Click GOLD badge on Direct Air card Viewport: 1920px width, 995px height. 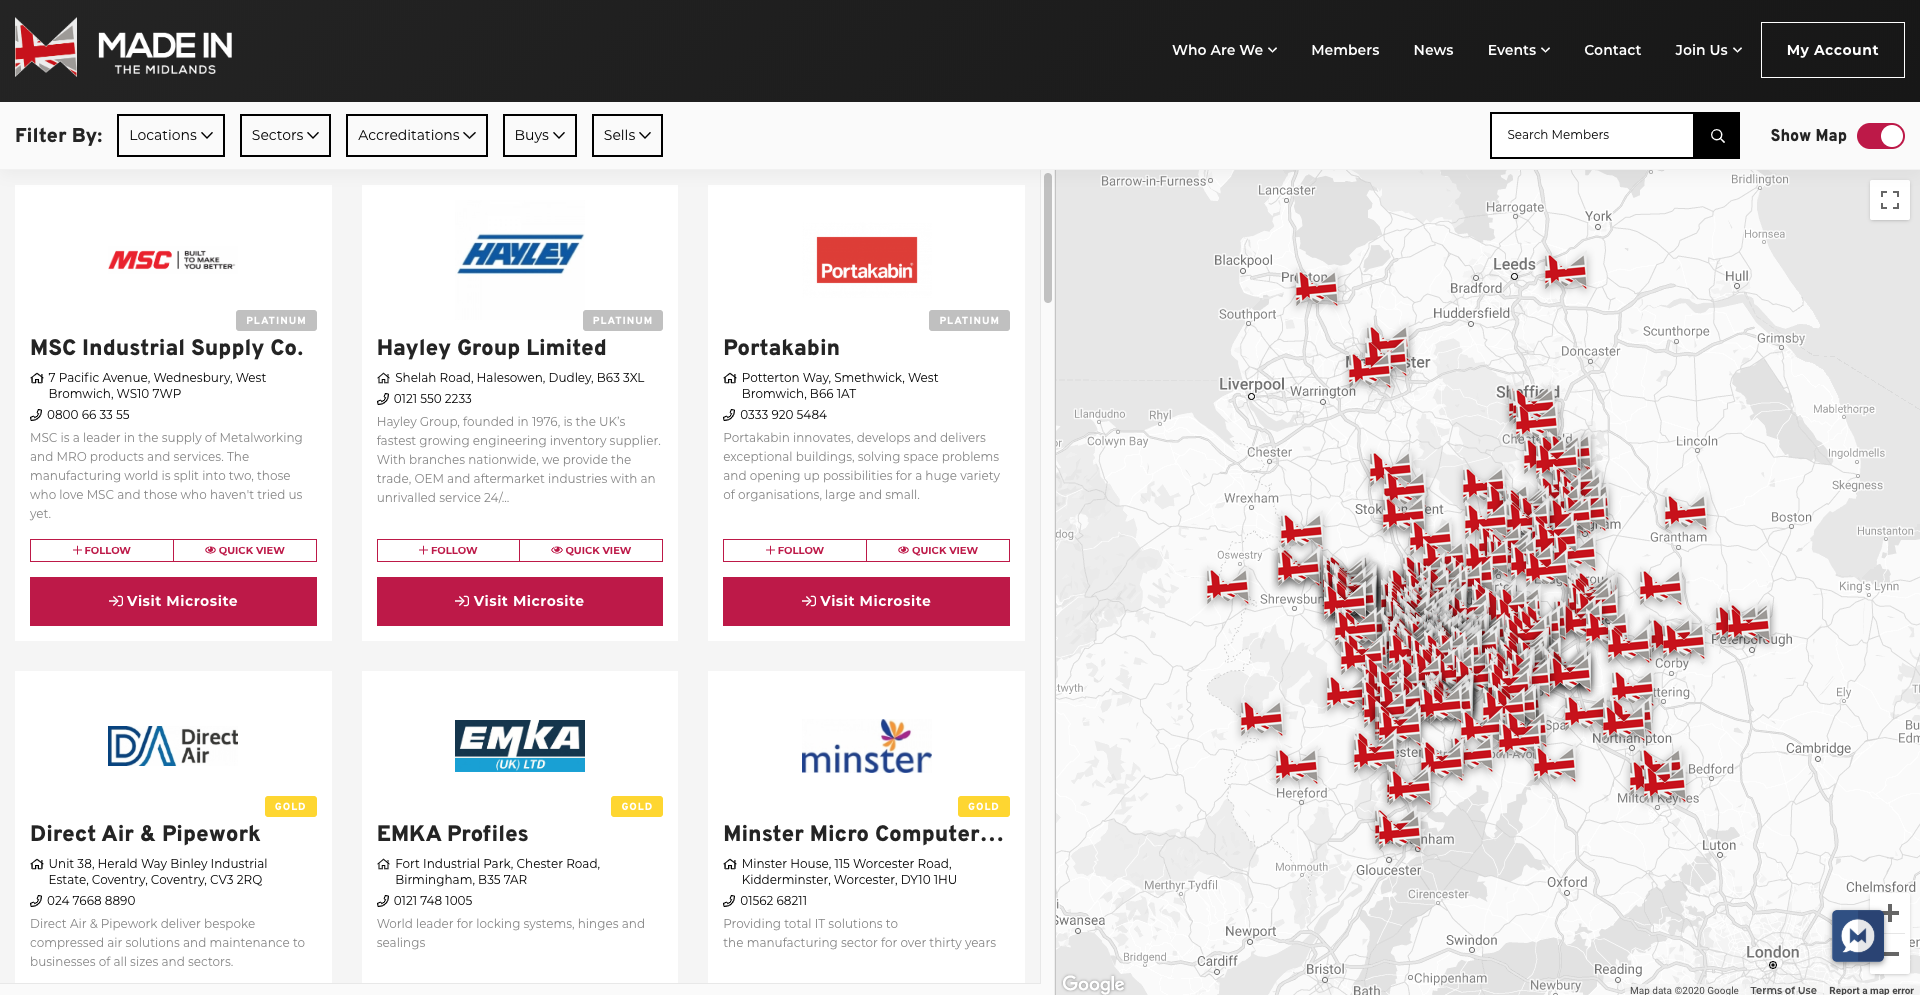click(290, 807)
